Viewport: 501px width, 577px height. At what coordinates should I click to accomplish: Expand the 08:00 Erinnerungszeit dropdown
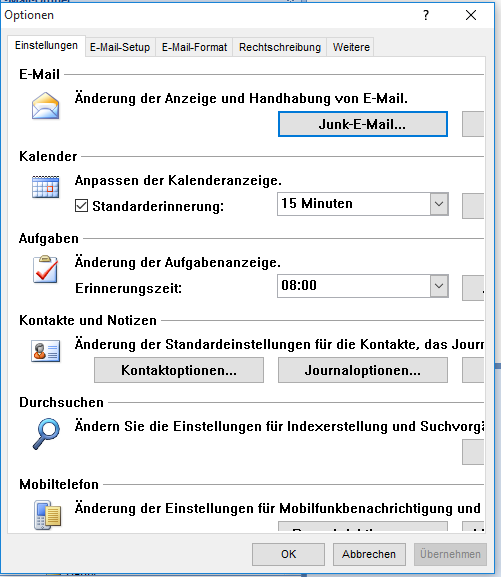tap(439, 286)
